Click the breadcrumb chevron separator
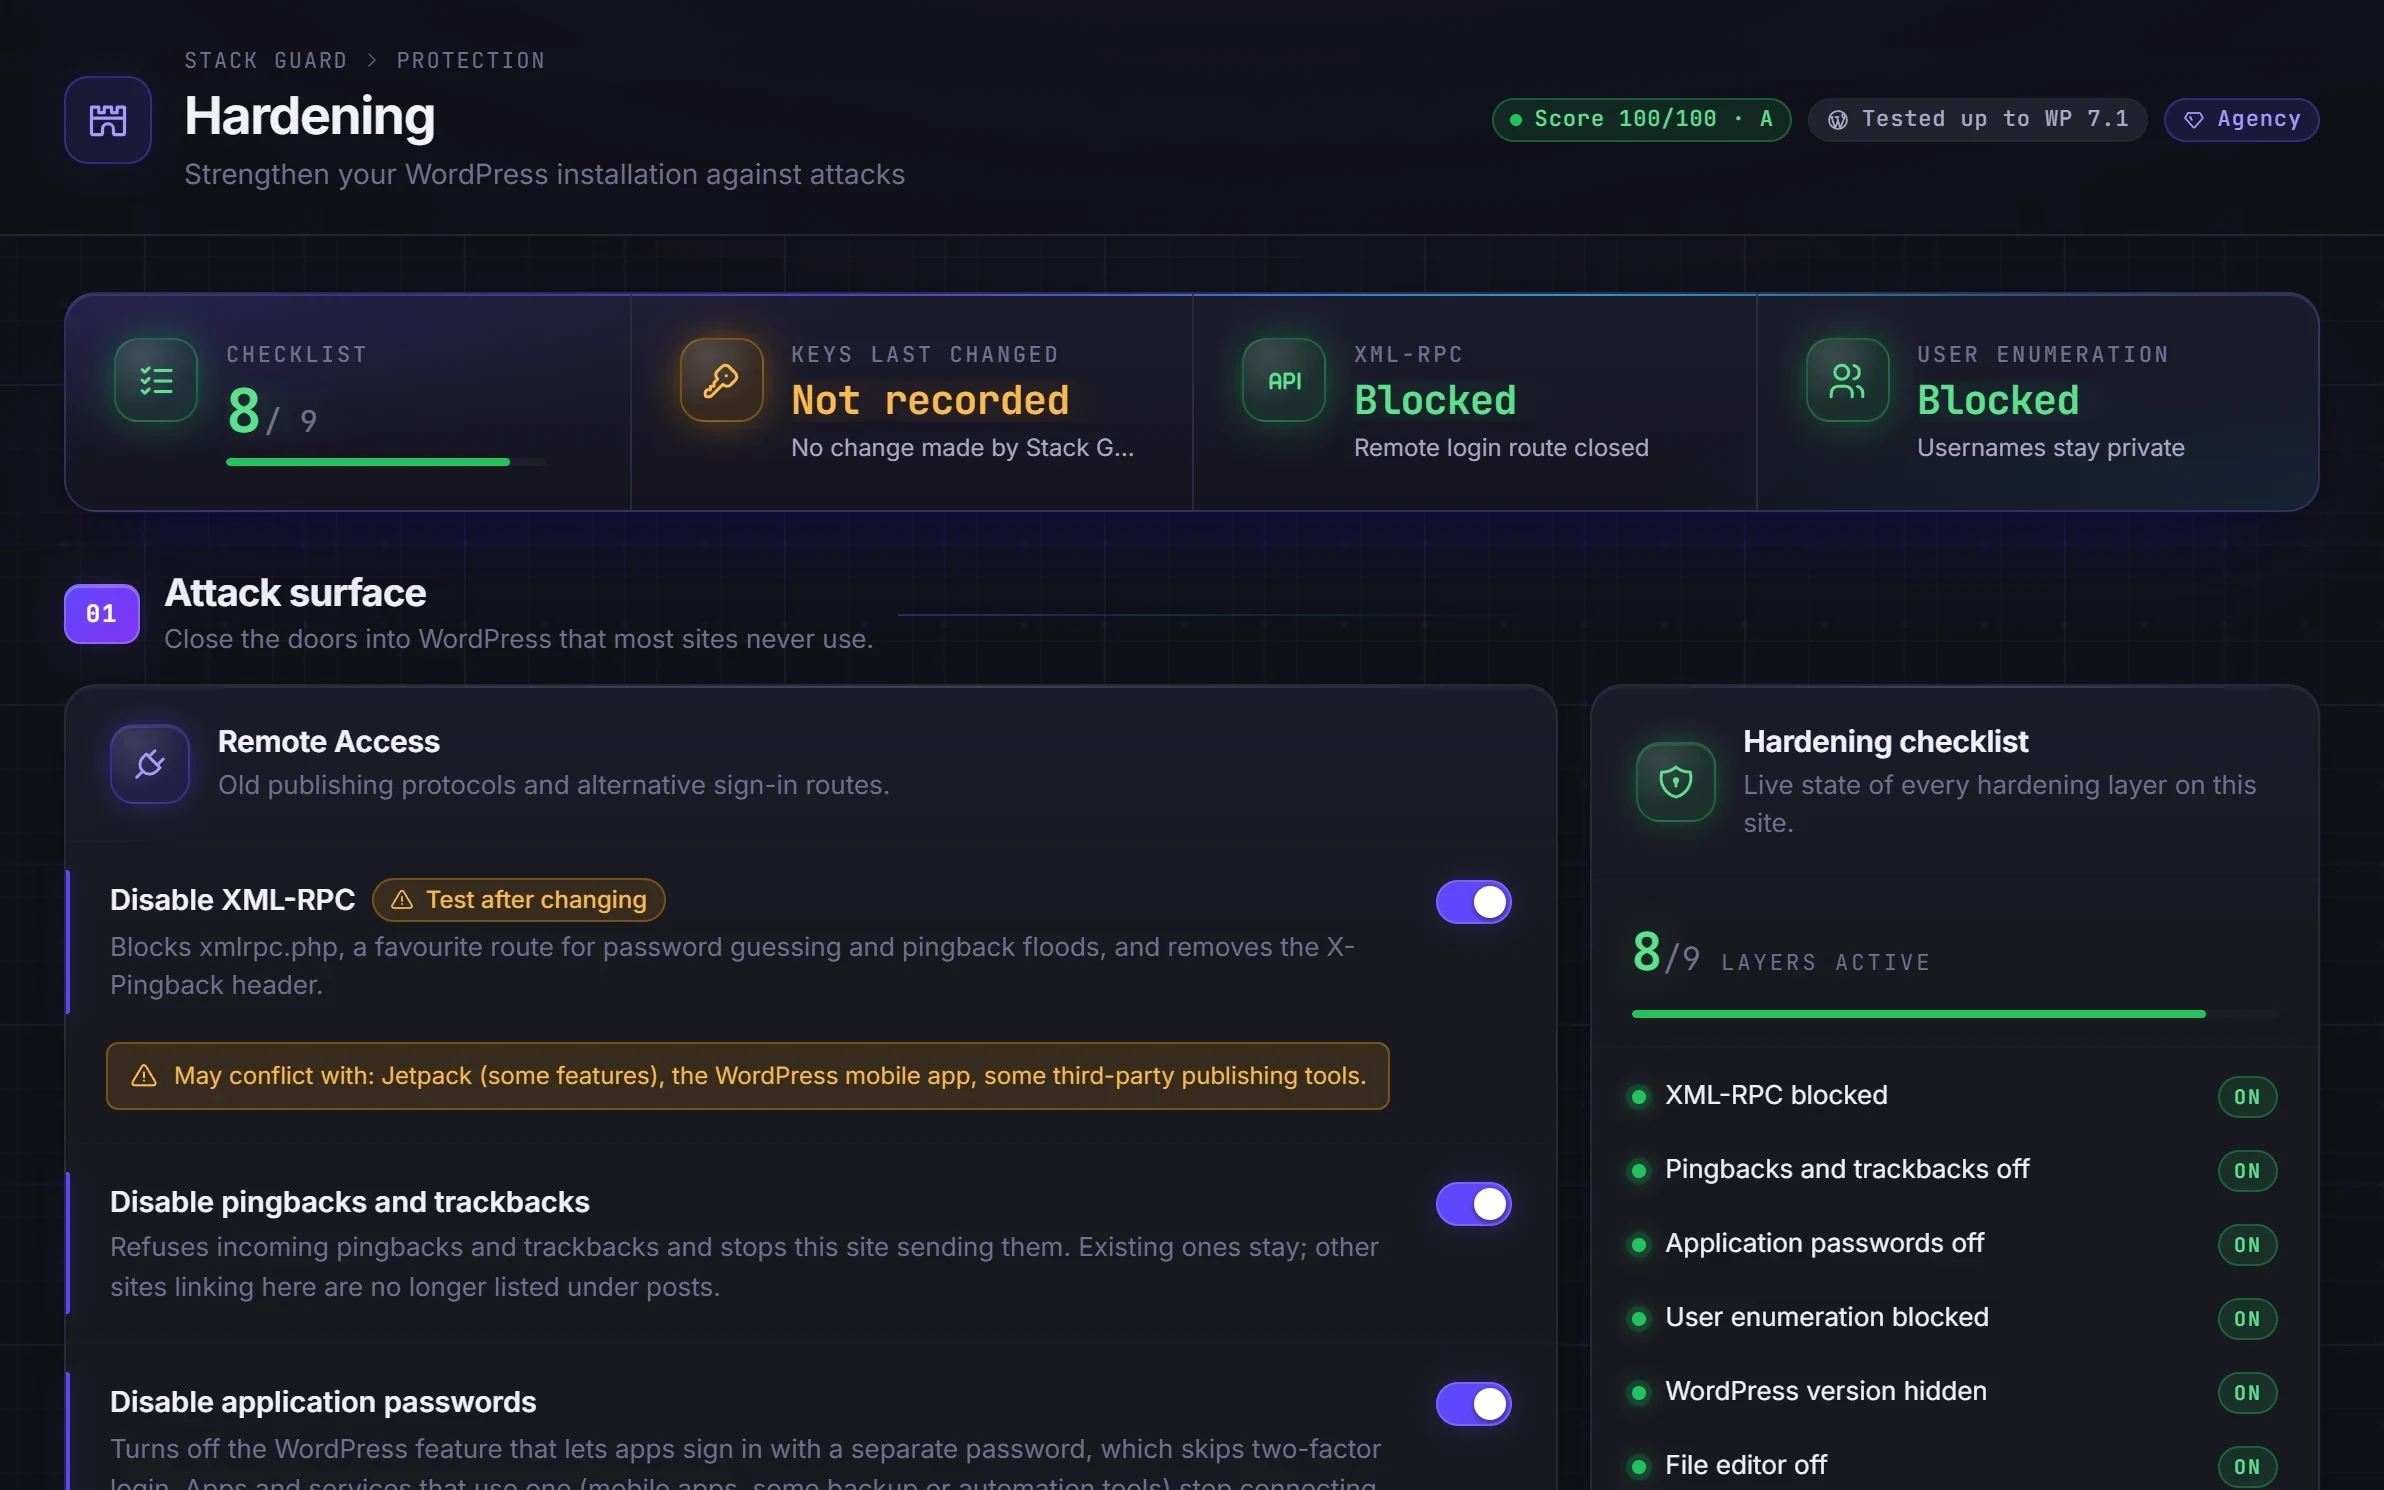The image size is (2384, 1490). coord(372,61)
